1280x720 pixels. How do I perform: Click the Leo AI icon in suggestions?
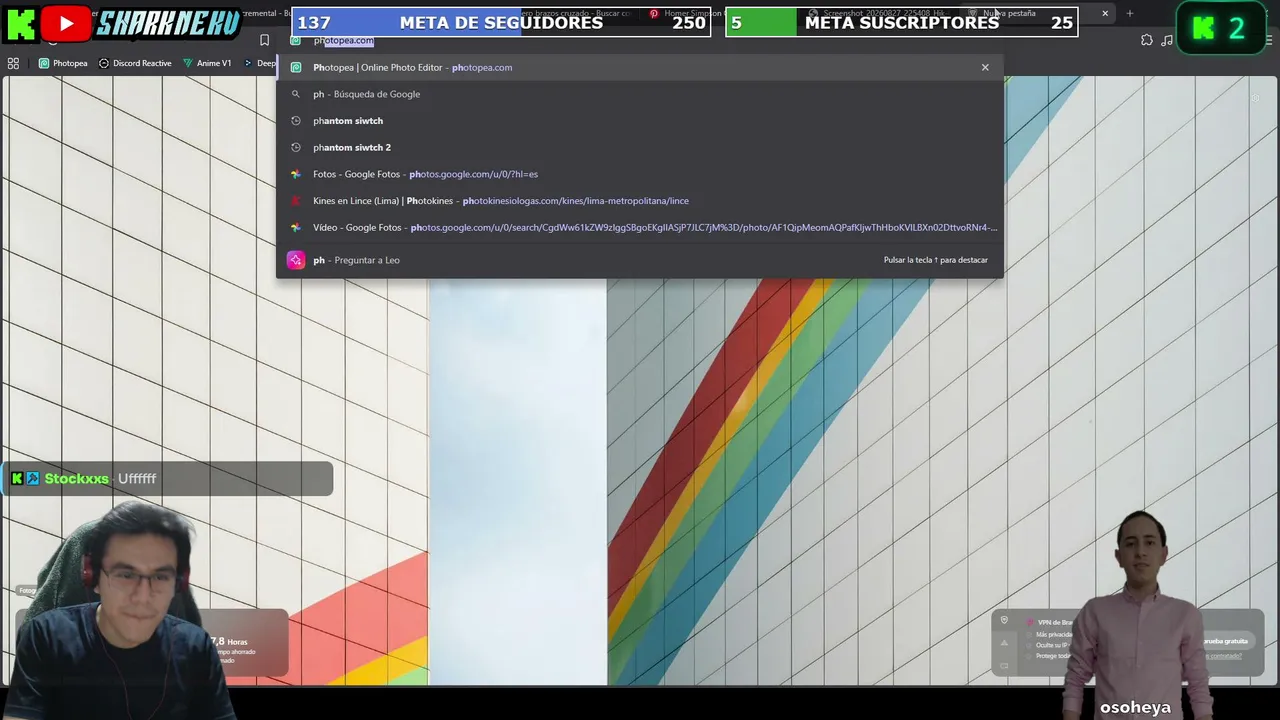pyautogui.click(x=296, y=260)
